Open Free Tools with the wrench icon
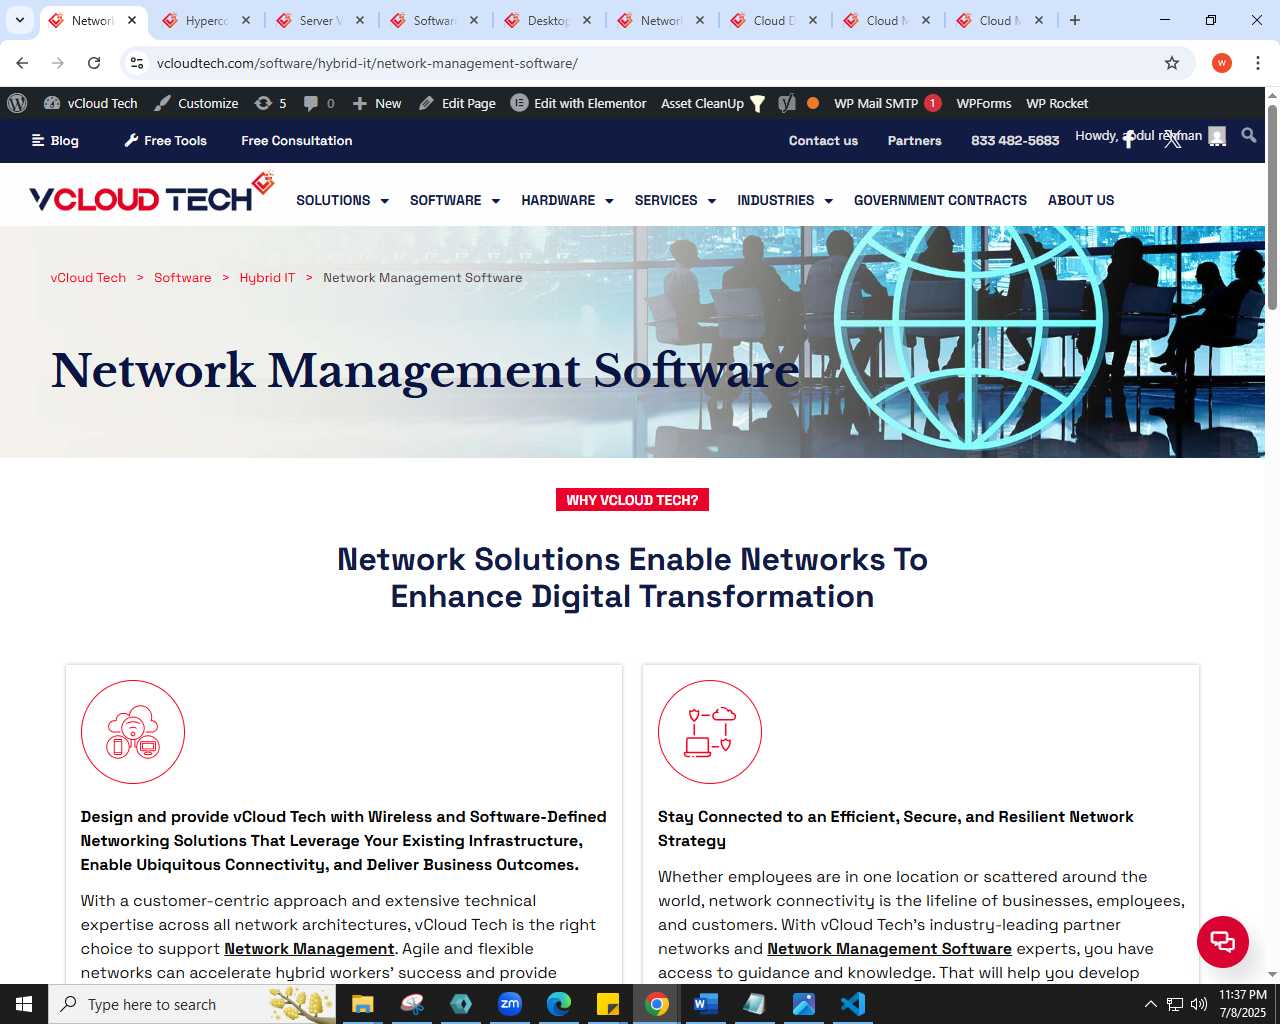 [x=165, y=140]
